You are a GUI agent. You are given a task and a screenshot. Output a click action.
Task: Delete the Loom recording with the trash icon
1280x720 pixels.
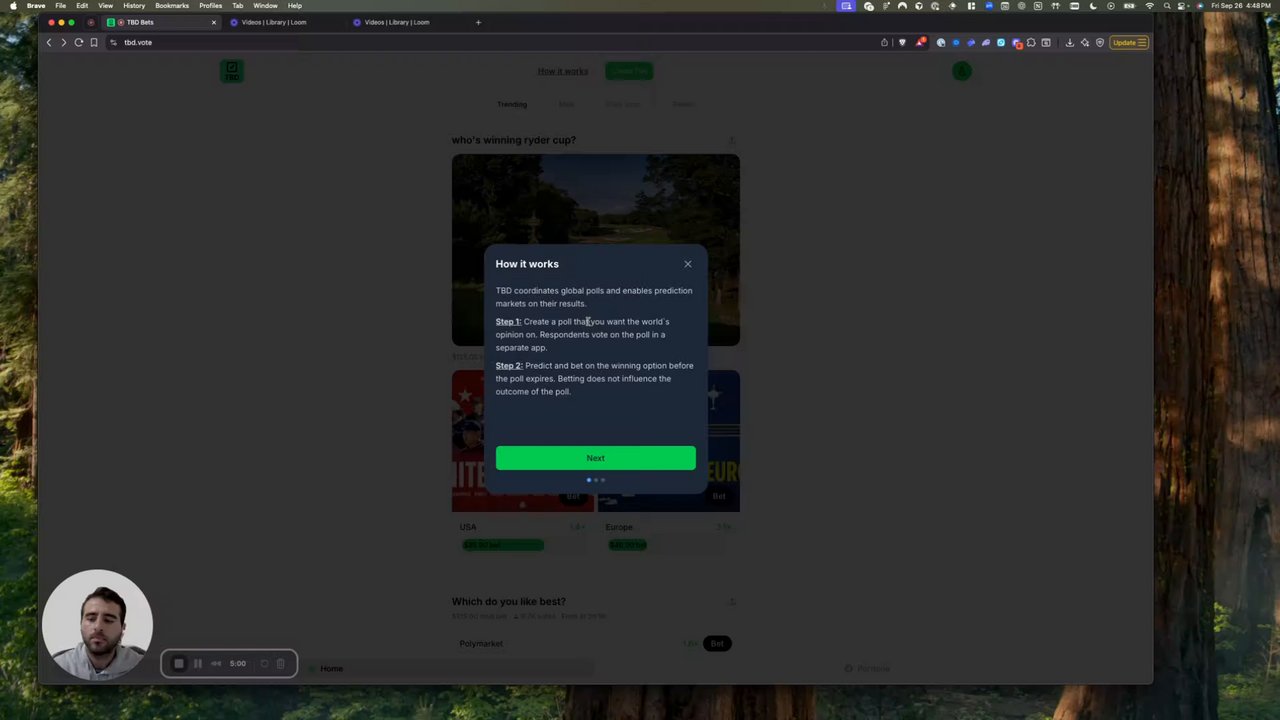(x=281, y=663)
